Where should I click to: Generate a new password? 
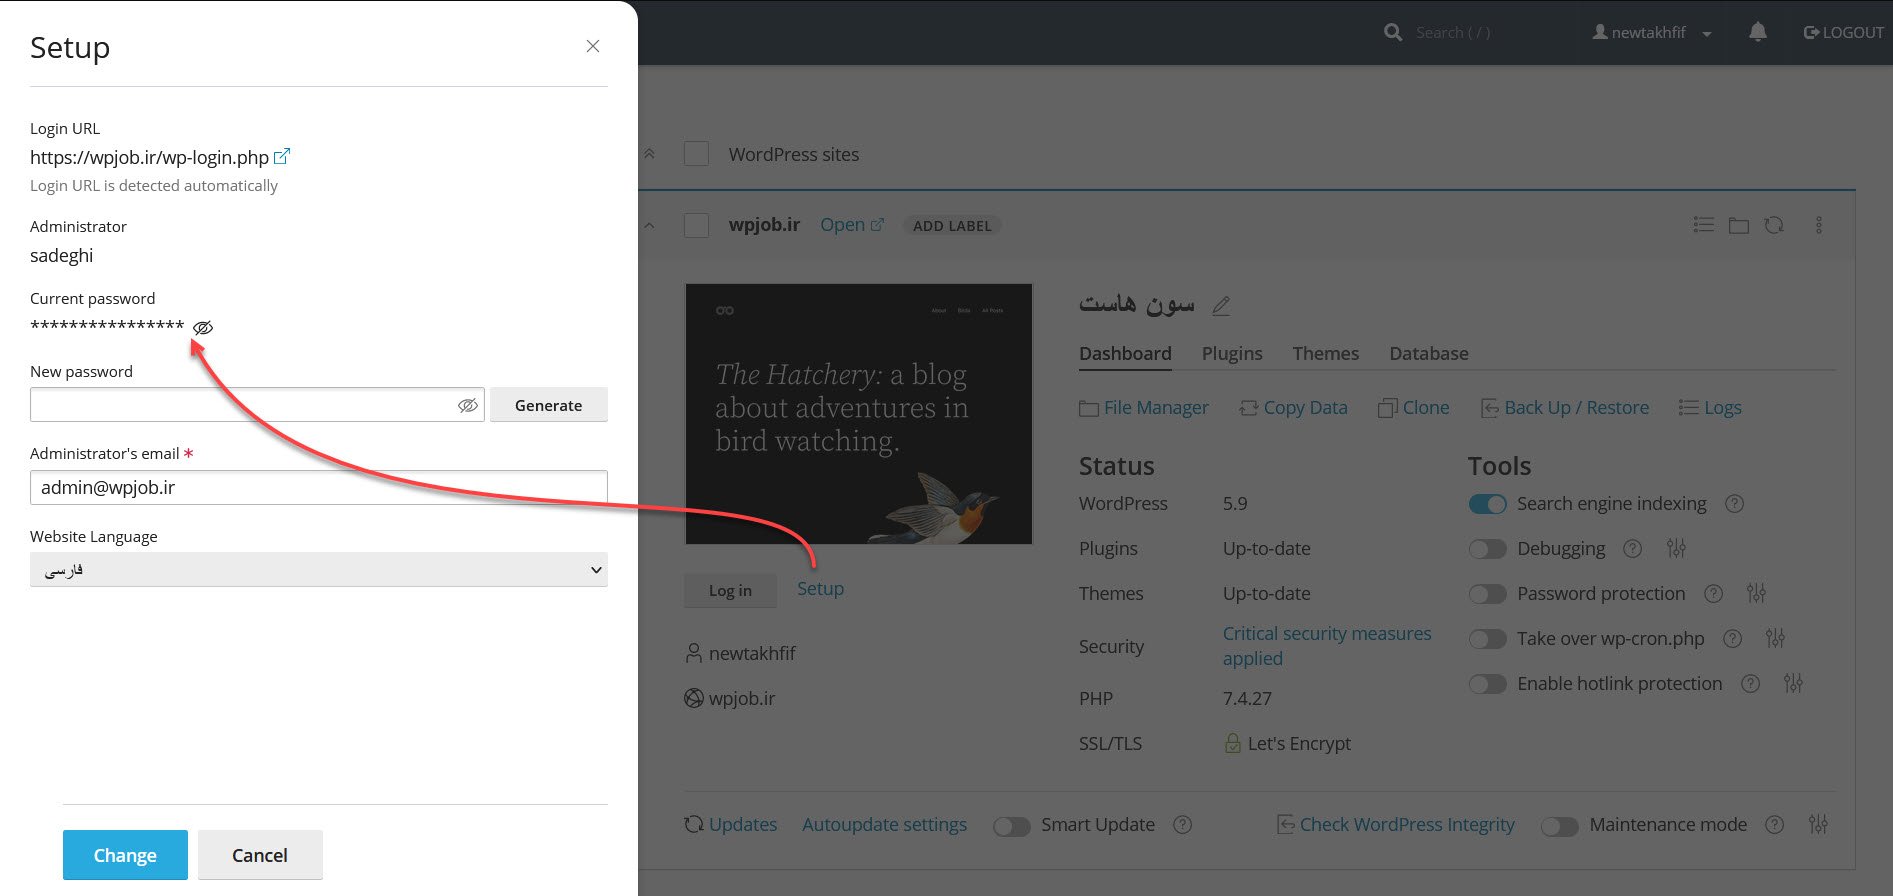[548, 405]
